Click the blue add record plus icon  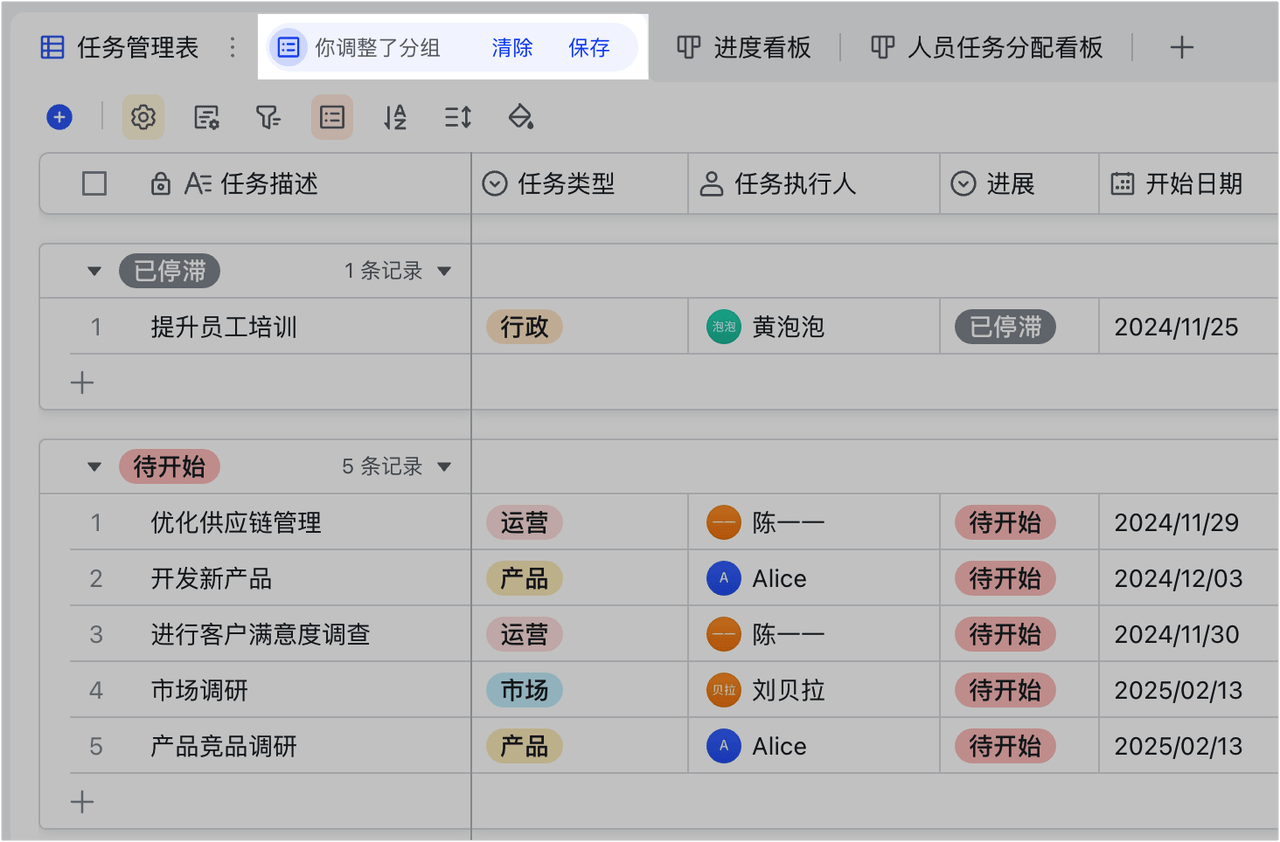click(x=60, y=117)
